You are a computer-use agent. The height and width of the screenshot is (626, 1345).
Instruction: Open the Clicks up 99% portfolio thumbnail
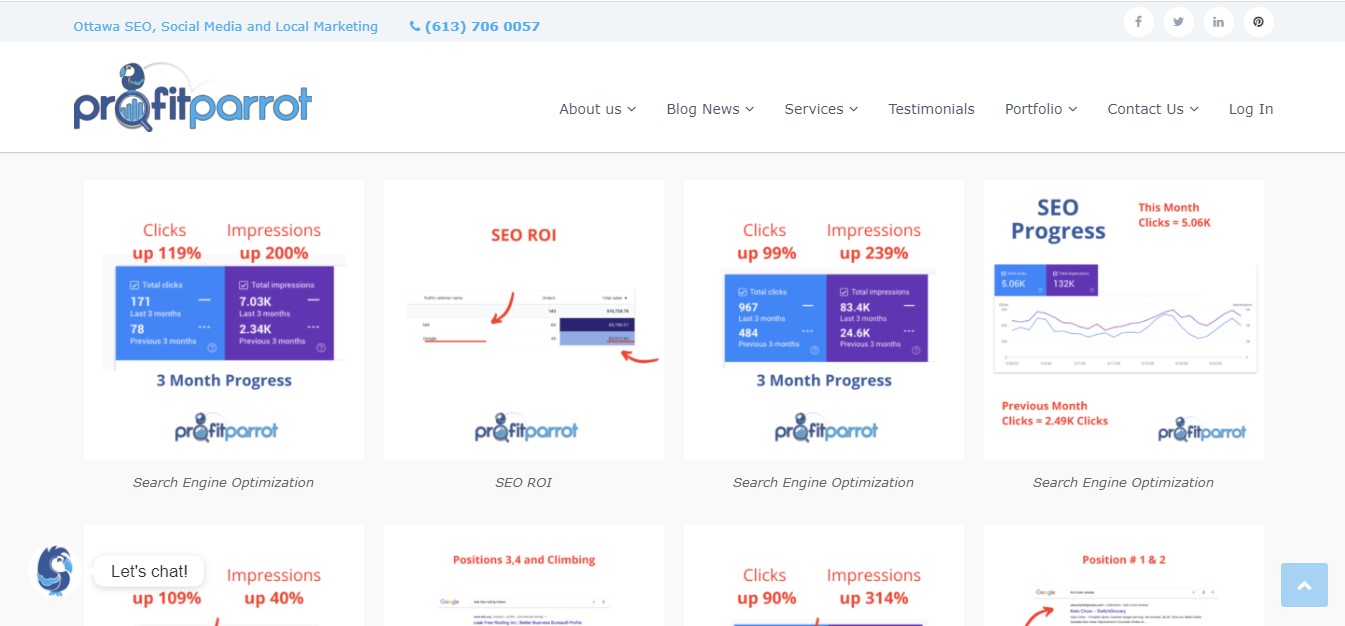coord(824,320)
